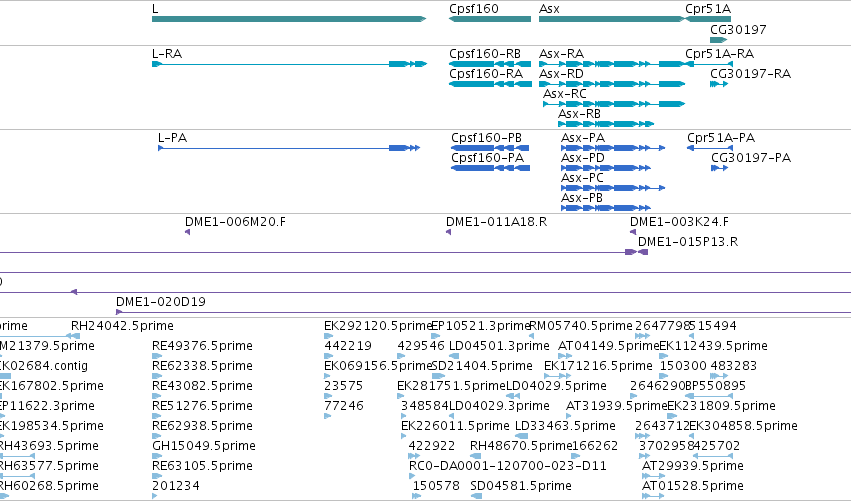Click the Asx-RC transcript
The height and width of the screenshot is (501, 851).
tap(614, 104)
